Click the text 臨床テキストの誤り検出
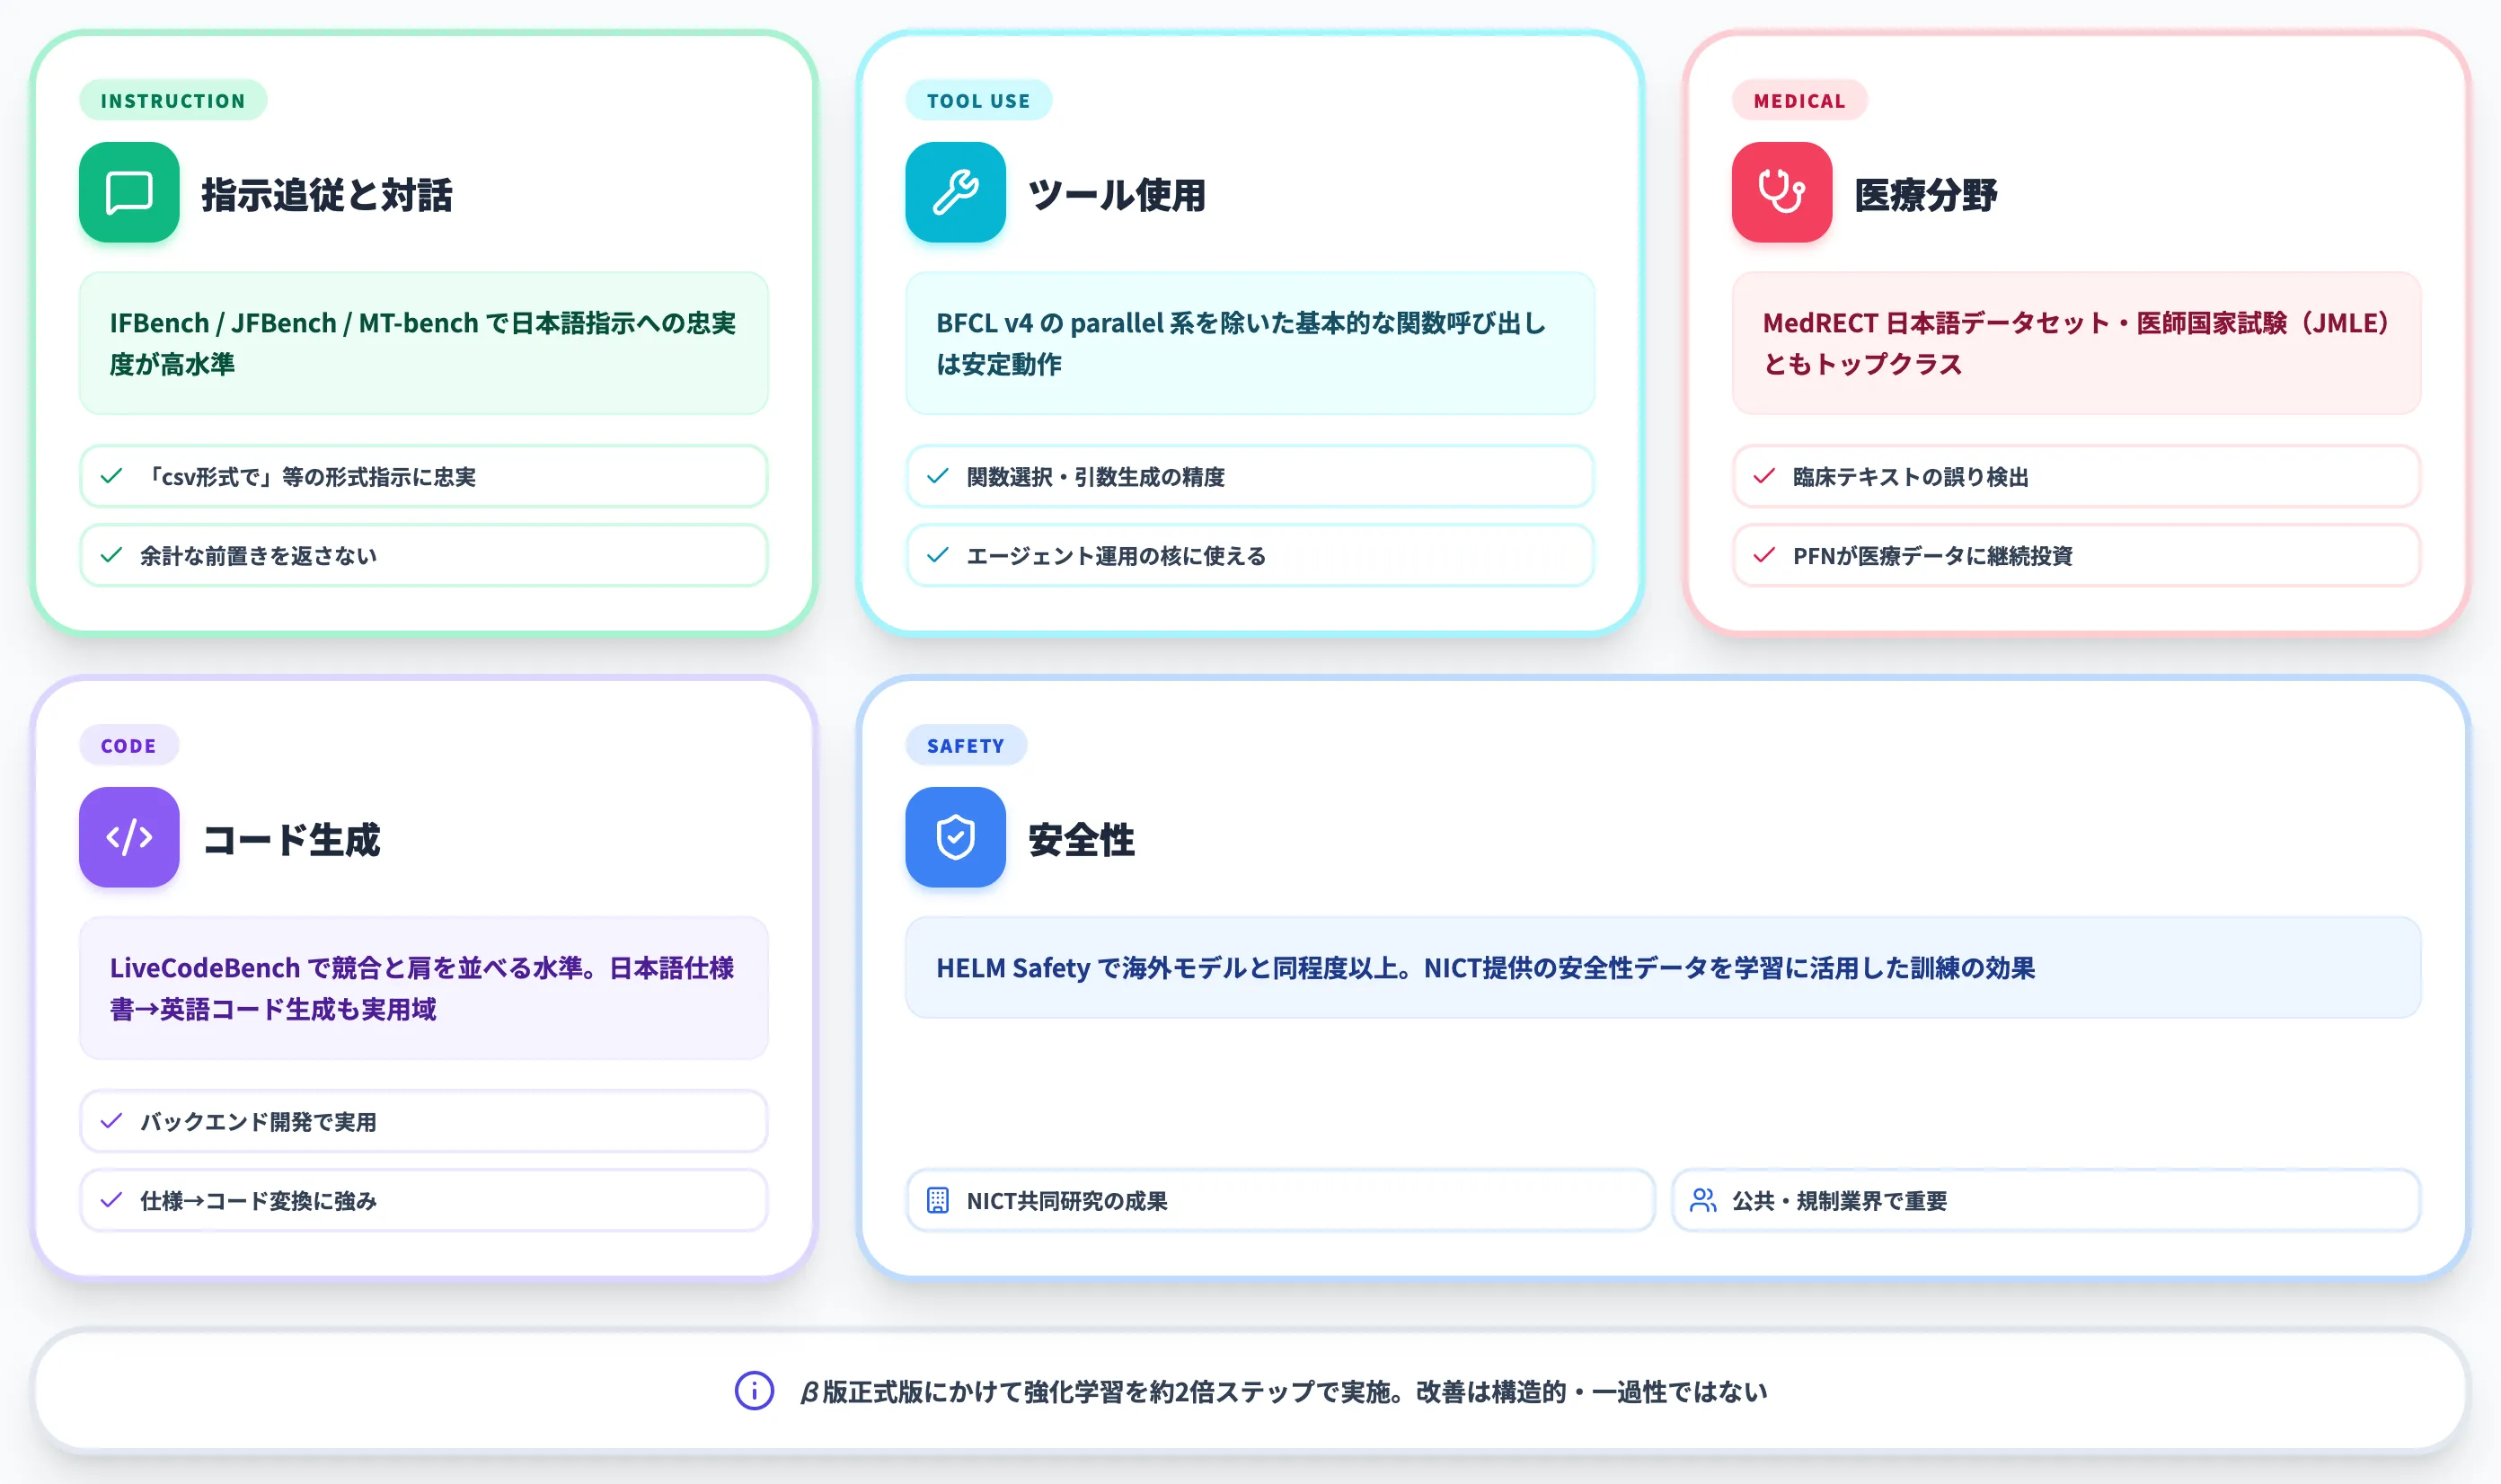 click(x=1911, y=477)
